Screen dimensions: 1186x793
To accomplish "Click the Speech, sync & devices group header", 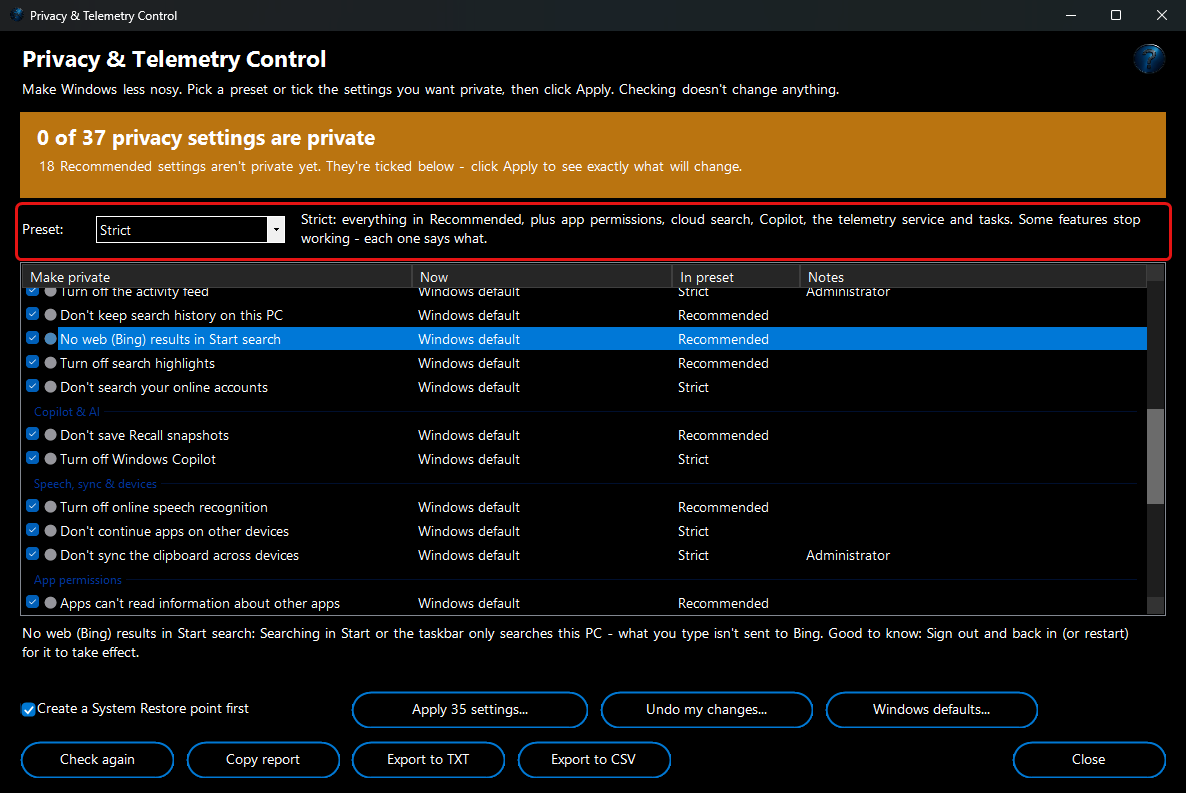I will [95, 484].
